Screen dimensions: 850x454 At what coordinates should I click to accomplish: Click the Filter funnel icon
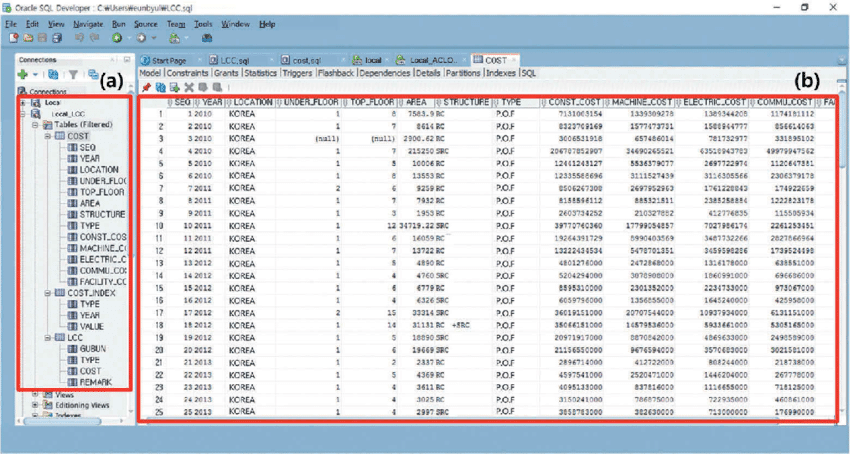[73, 74]
